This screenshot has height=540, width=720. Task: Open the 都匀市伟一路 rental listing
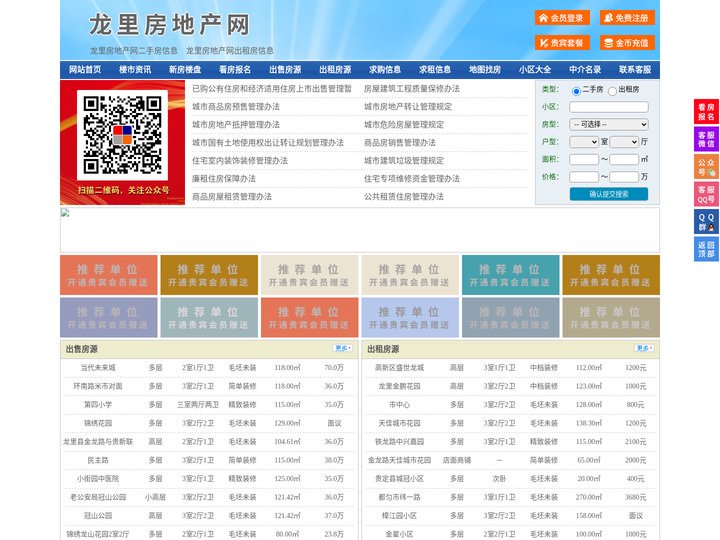(x=399, y=497)
